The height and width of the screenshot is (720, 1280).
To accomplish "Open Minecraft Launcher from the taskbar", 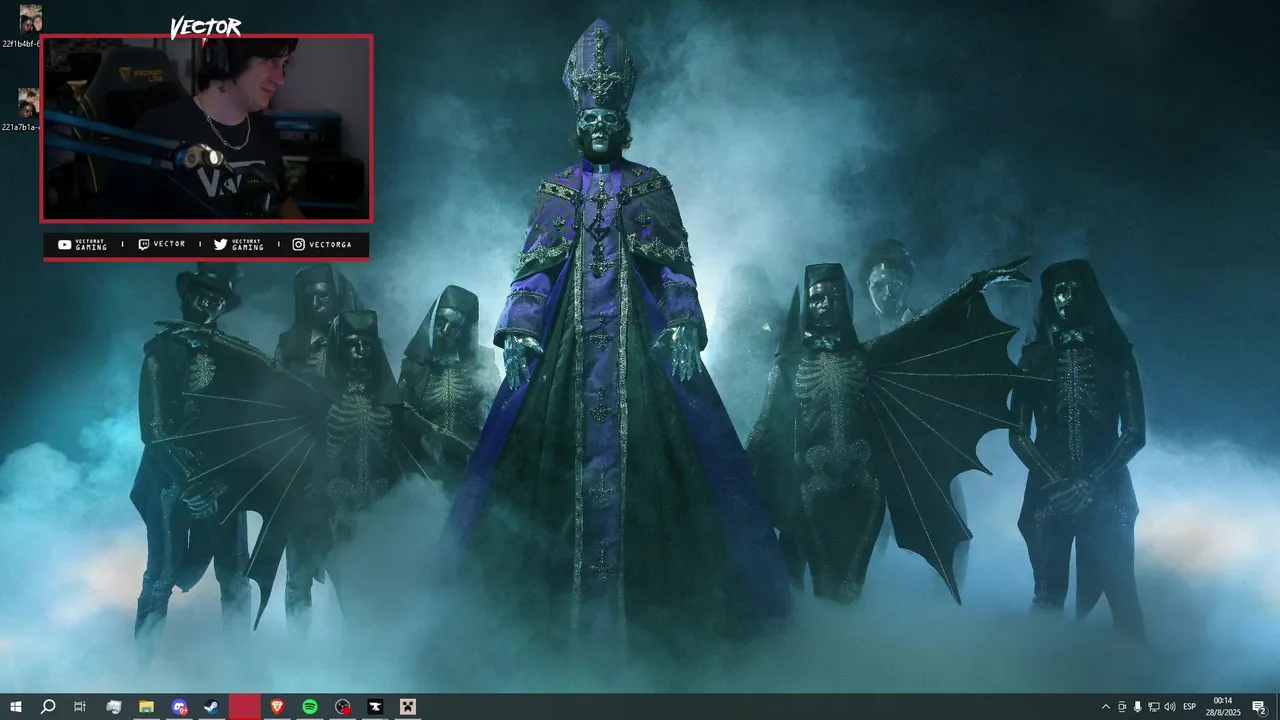I will pyautogui.click(x=407, y=707).
